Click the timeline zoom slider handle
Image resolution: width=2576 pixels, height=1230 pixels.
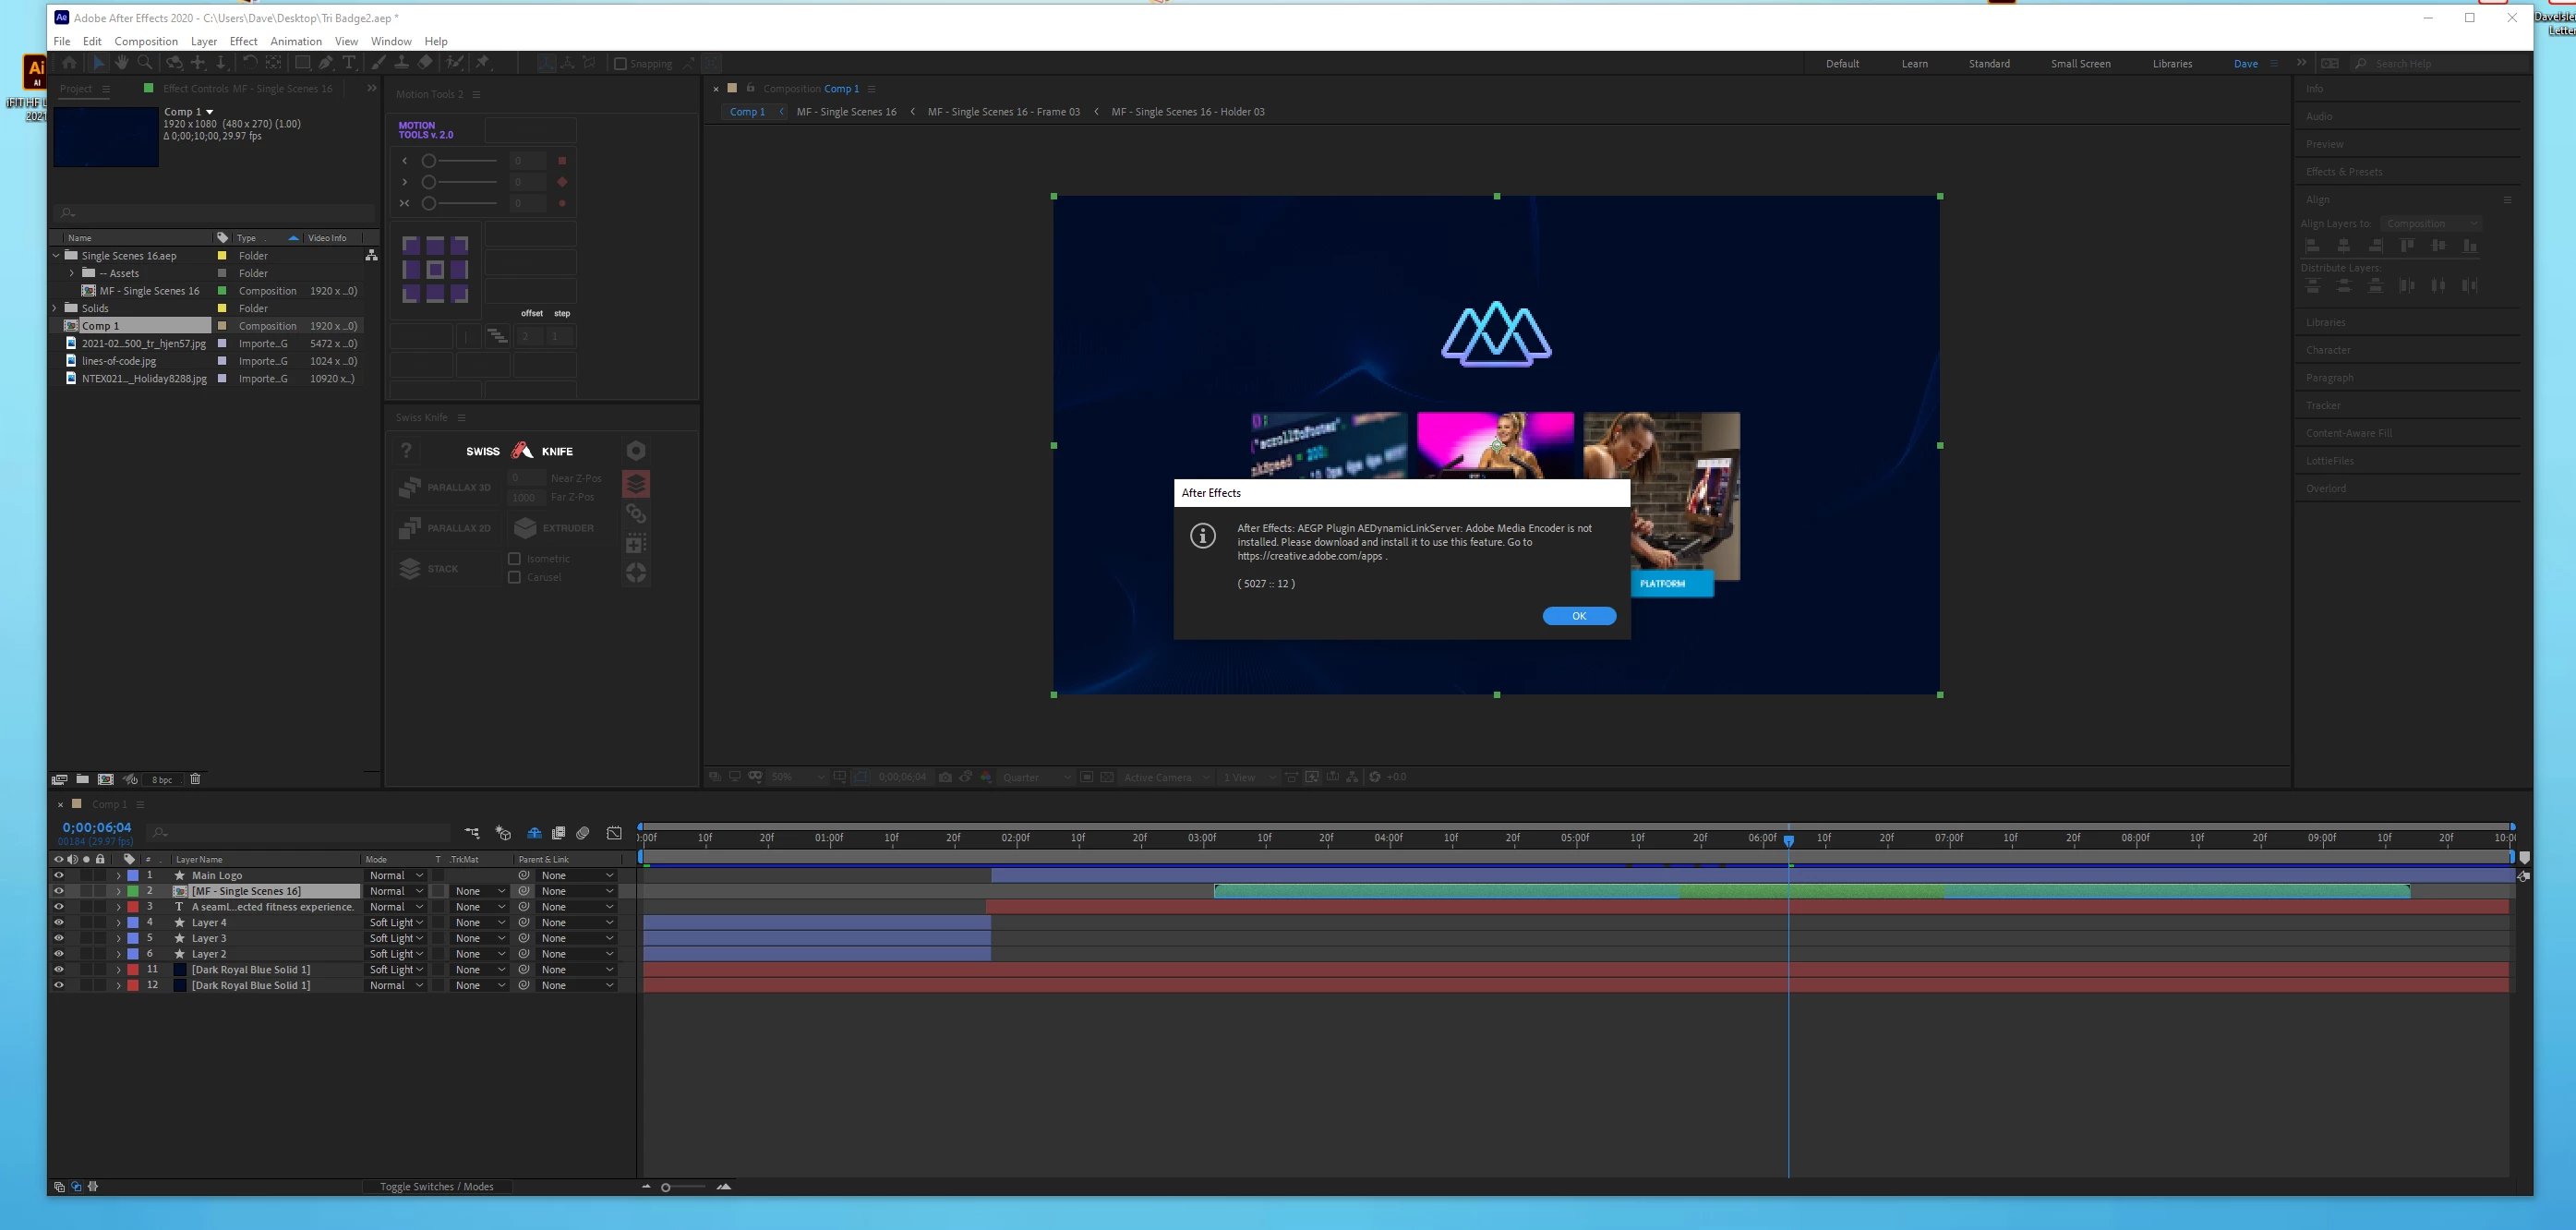pos(665,1187)
